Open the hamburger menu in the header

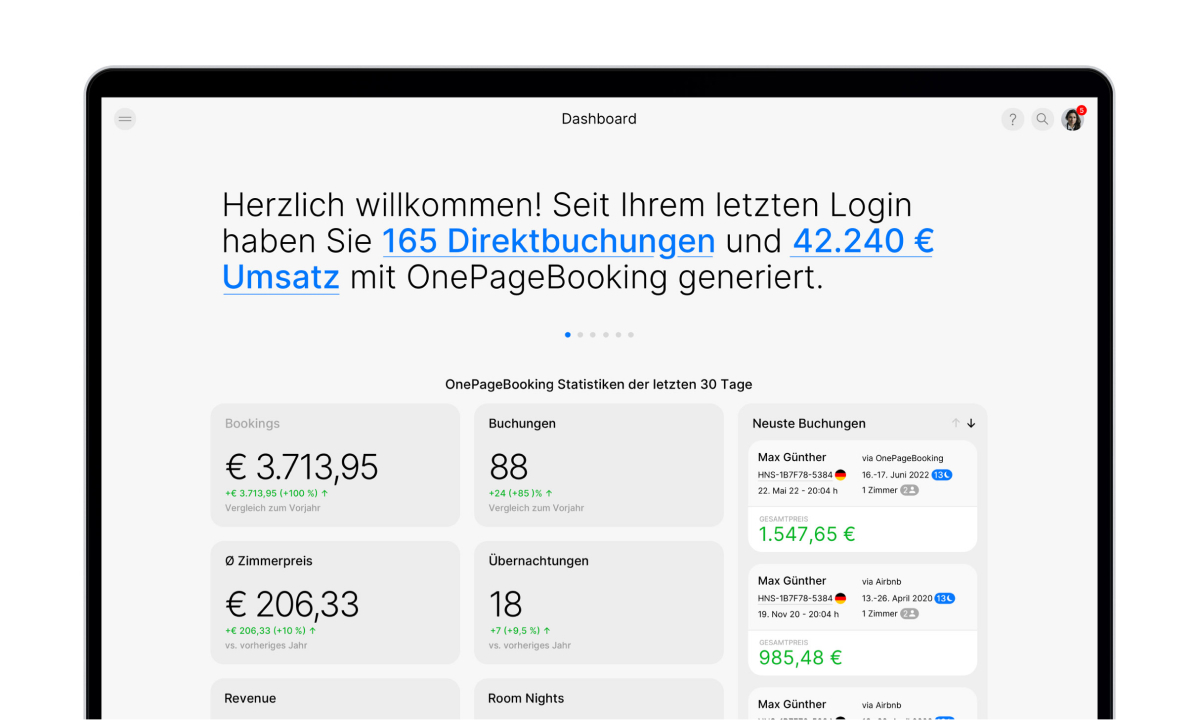click(125, 119)
